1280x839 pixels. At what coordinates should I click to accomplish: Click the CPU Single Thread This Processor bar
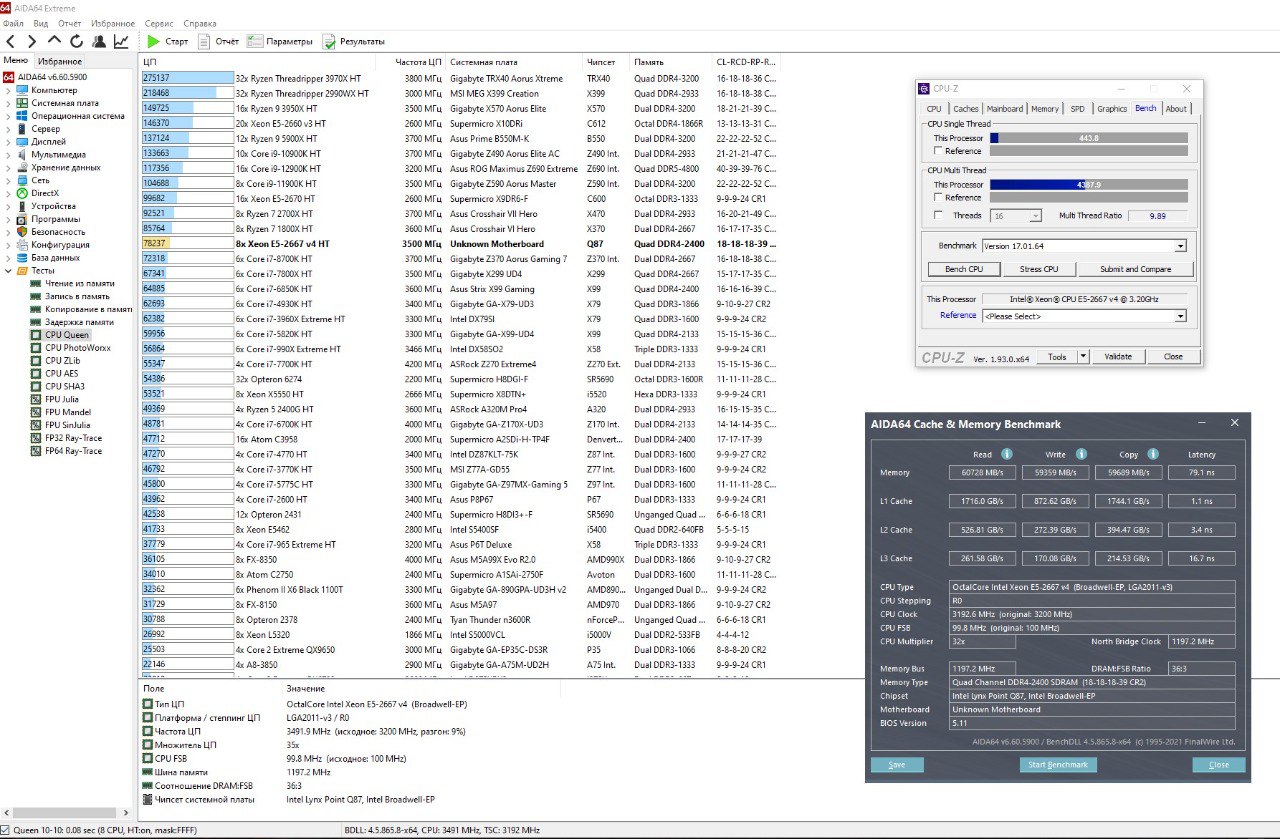[1089, 138]
